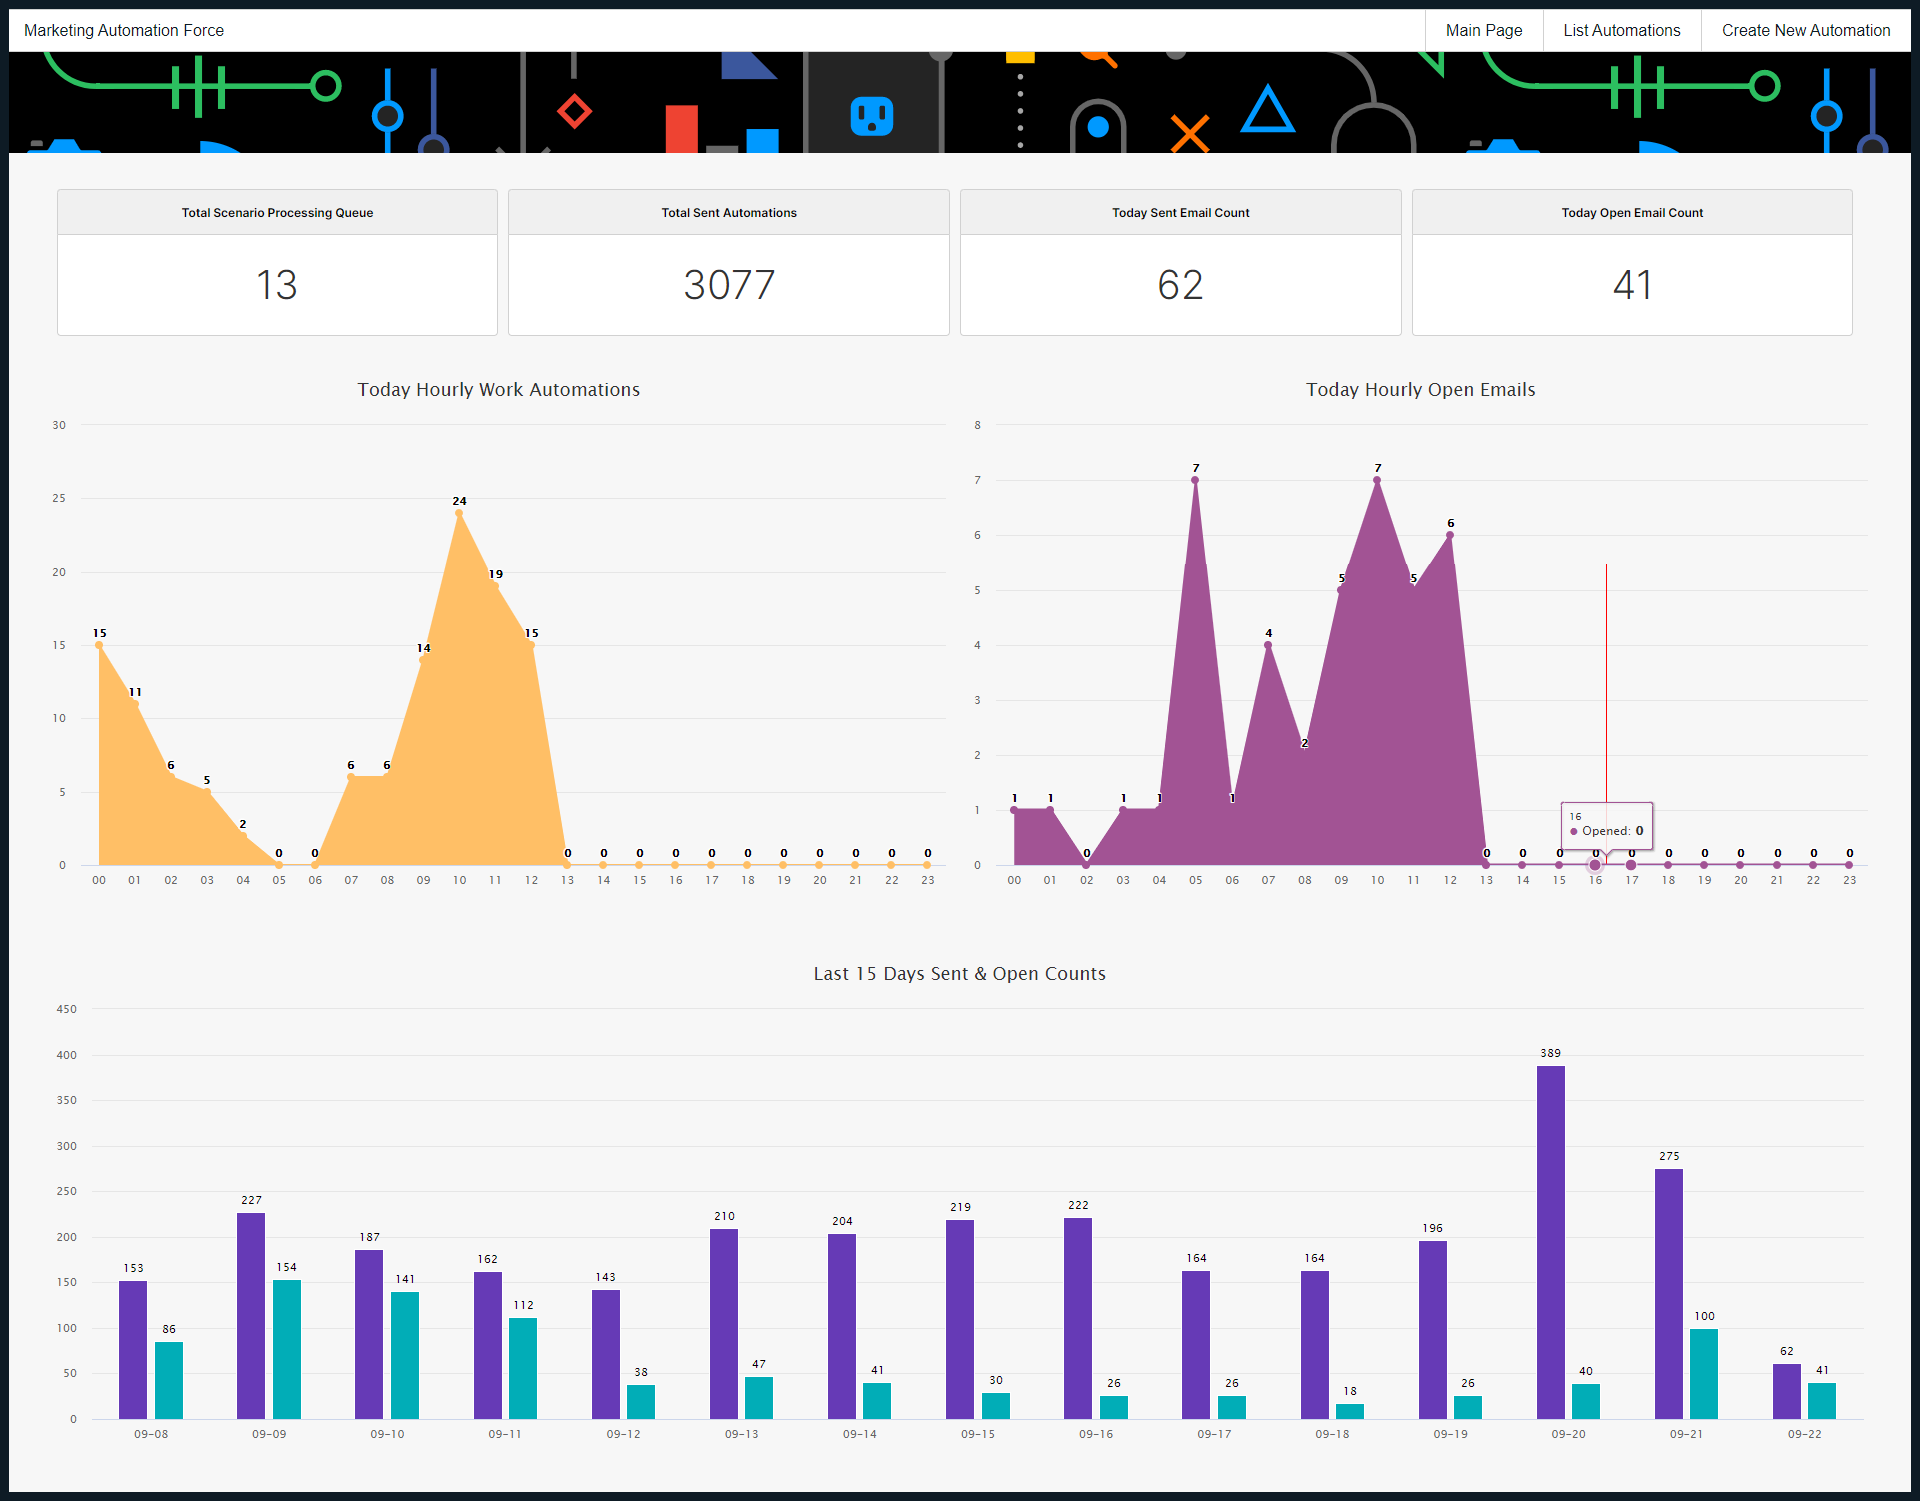This screenshot has width=1920, height=1501.
Task: Click the orange point labeled 2 at hour 04
Action: 243,836
